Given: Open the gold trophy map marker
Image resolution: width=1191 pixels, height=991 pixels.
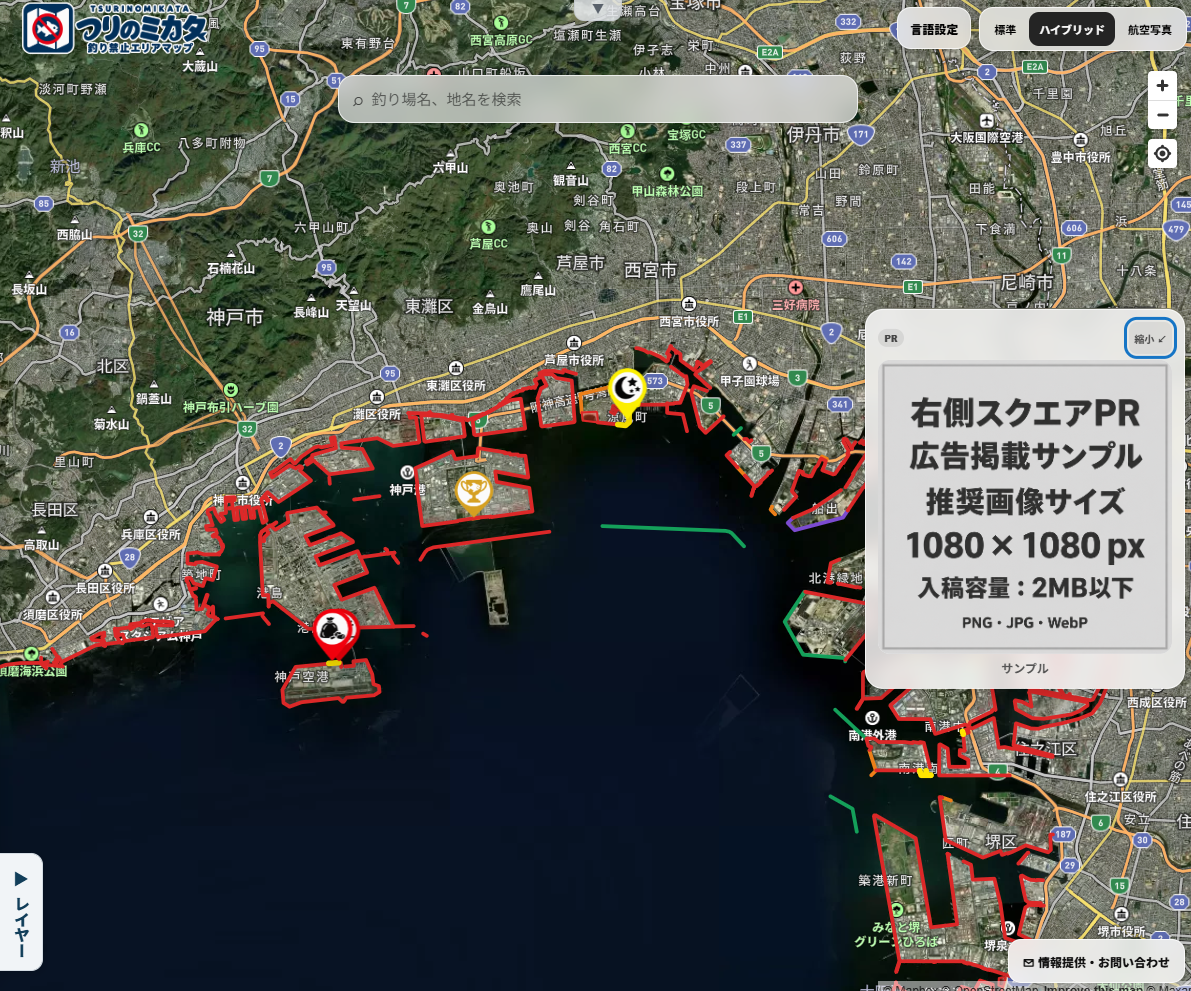Looking at the screenshot, I should point(473,492).
